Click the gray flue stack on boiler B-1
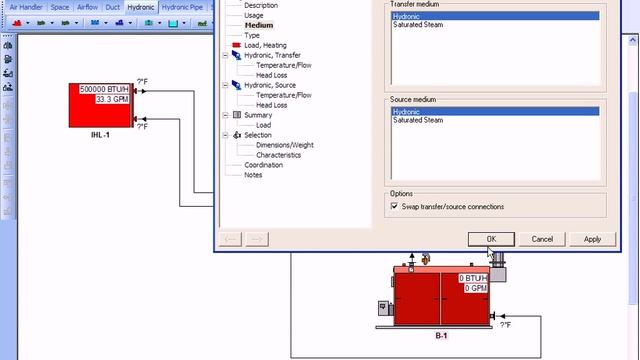The image size is (640, 360). pyautogui.click(x=498, y=267)
